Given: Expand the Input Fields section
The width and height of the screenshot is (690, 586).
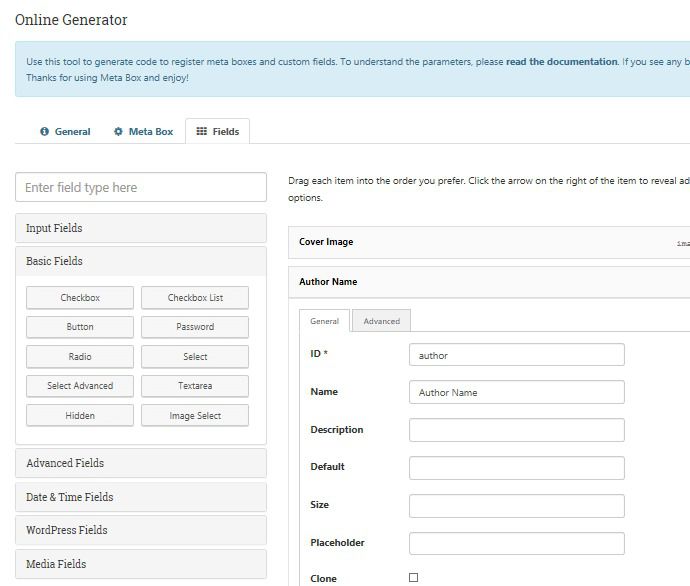Looking at the screenshot, I should (141, 228).
